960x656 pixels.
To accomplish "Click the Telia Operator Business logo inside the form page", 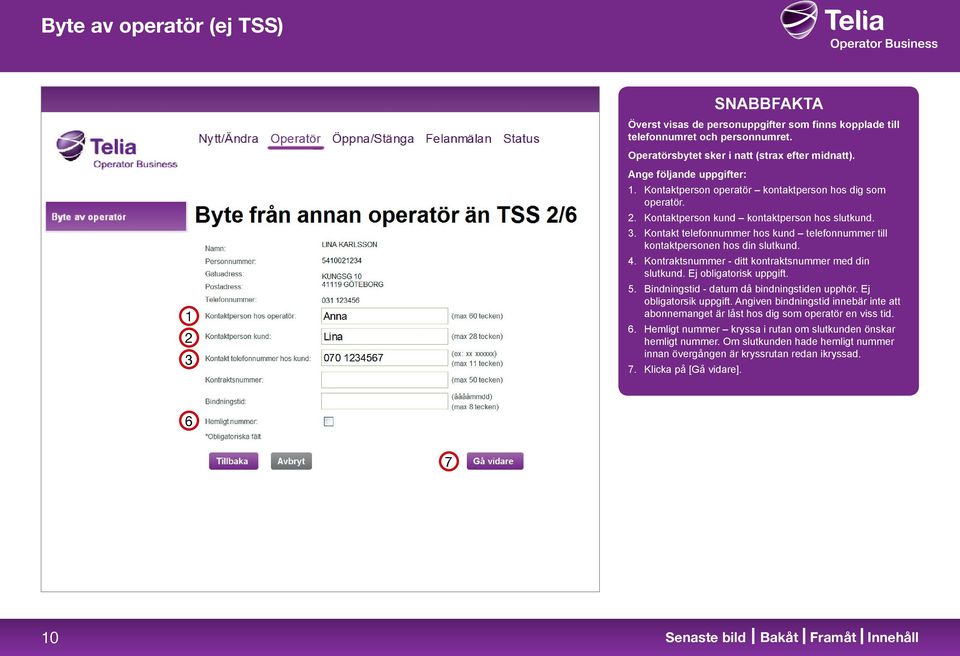I will pos(117,149).
